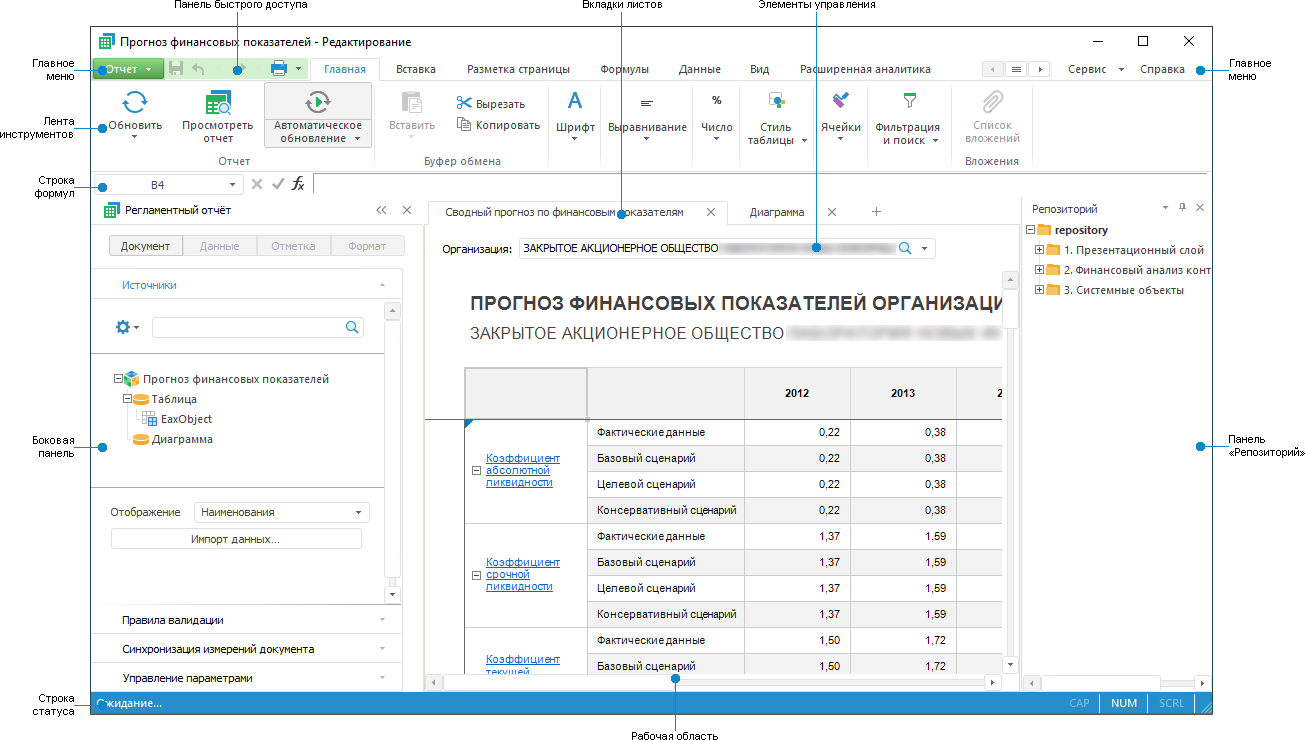Viewport: 1305px width, 740px height.
Task: Click the fx insert function icon
Action: pyautogui.click(x=298, y=184)
